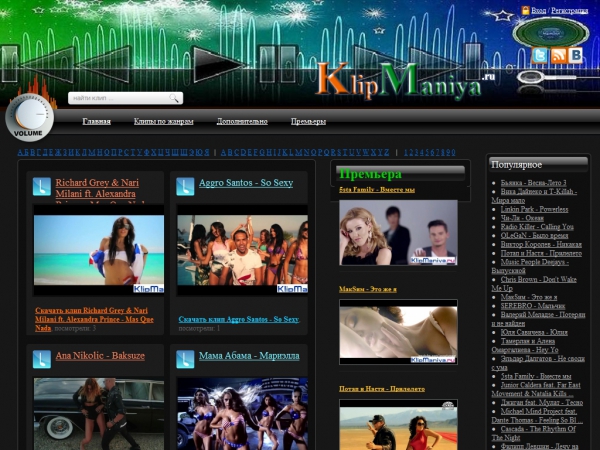Screen dimensions: 600x450
Task: Click the search magnifier icon
Action: (x=174, y=98)
